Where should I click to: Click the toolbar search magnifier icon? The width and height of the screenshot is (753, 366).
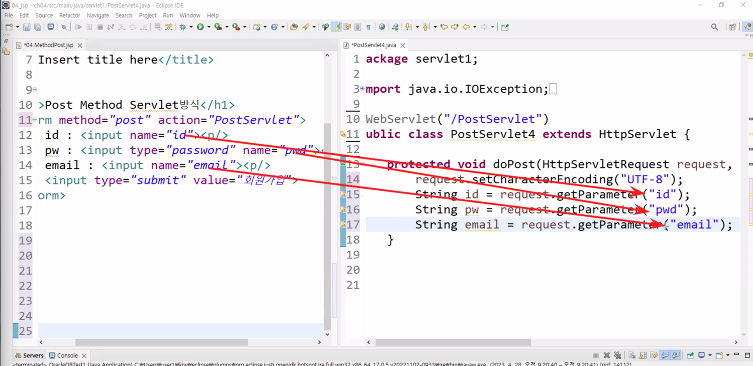715,27
